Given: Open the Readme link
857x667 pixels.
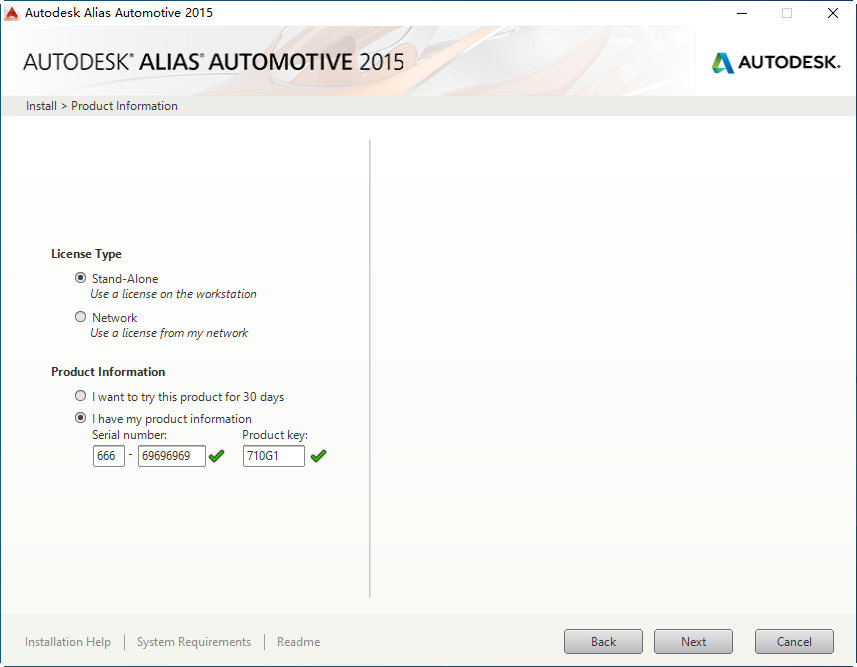Looking at the screenshot, I should click(298, 642).
